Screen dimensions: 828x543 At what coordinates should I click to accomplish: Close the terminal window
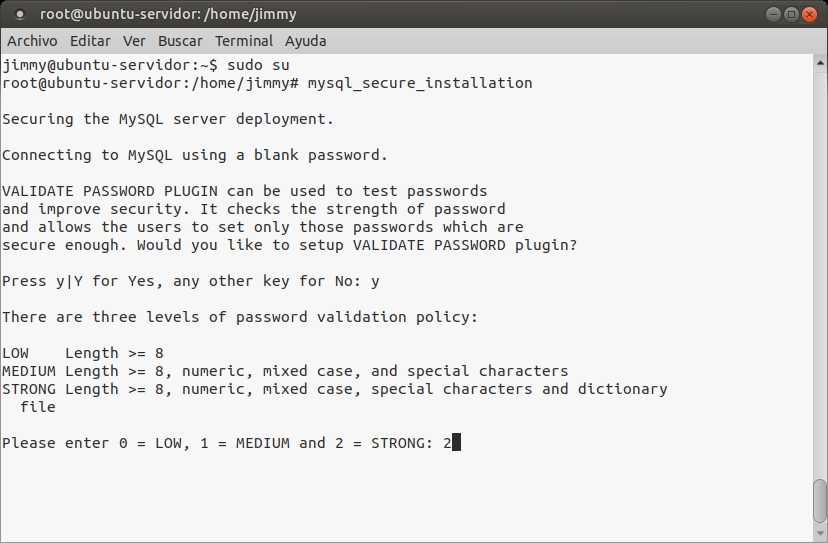(x=810, y=15)
